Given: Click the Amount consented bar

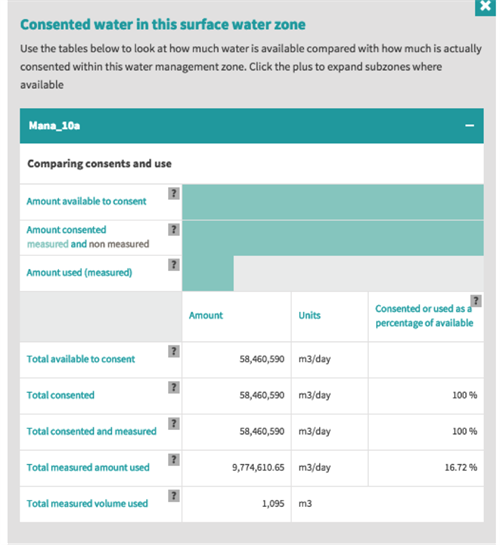Looking at the screenshot, I should pos(333,238).
